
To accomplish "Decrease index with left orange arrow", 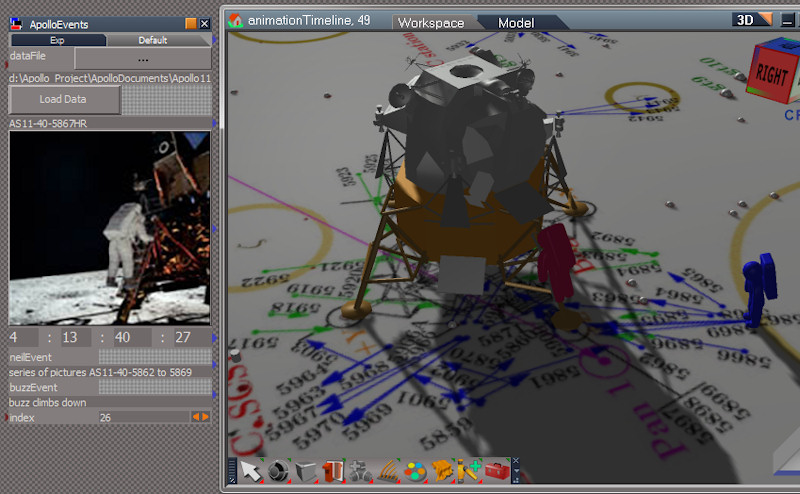I will [x=195, y=417].
